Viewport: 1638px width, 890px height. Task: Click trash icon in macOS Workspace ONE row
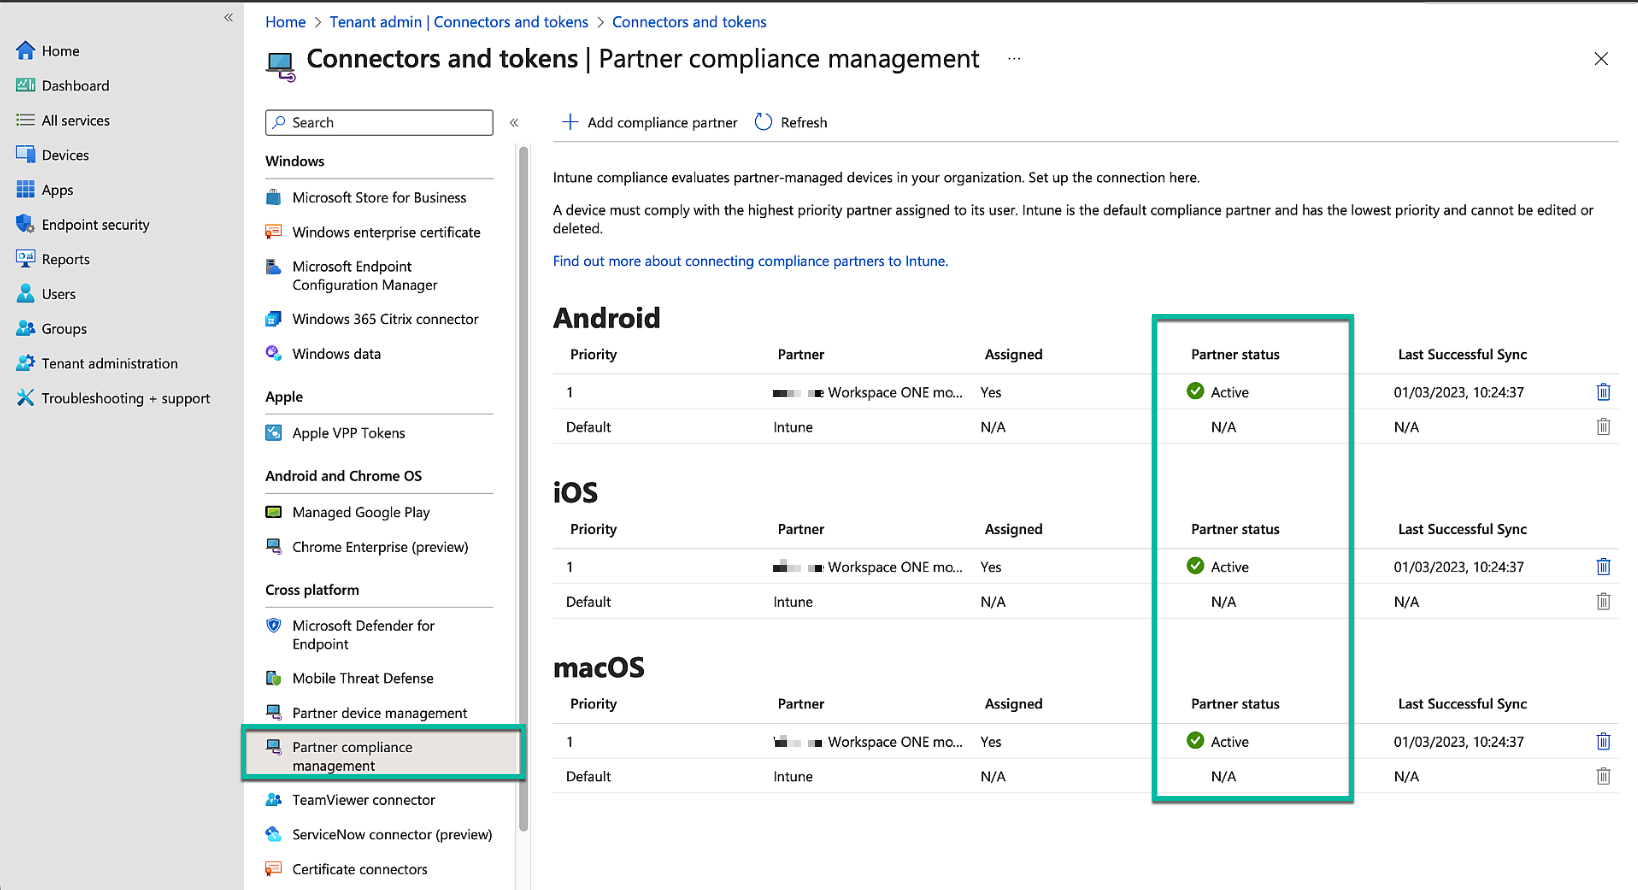pyautogui.click(x=1603, y=742)
